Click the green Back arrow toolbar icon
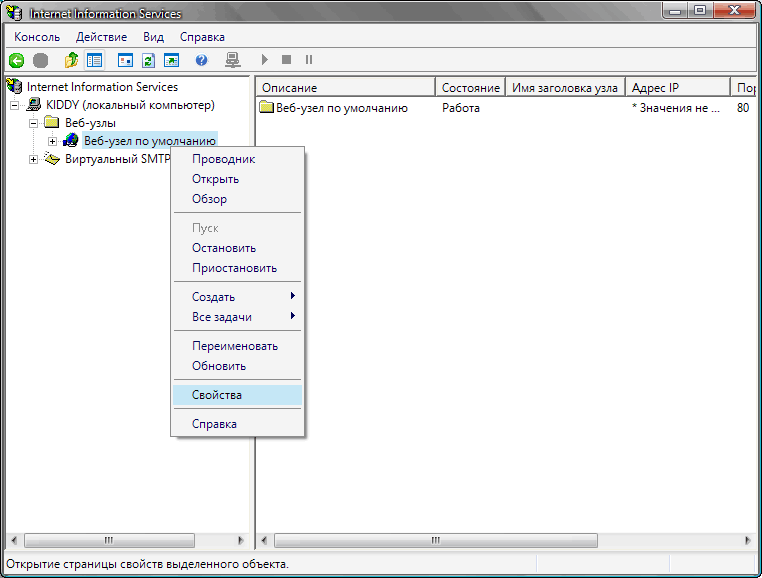This screenshot has width=762, height=578. (x=17, y=60)
